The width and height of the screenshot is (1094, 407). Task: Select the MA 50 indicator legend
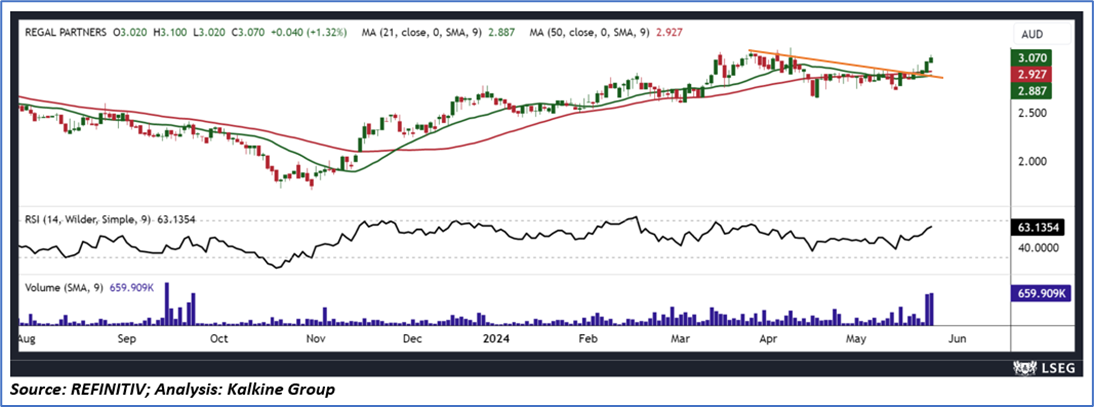pos(604,32)
